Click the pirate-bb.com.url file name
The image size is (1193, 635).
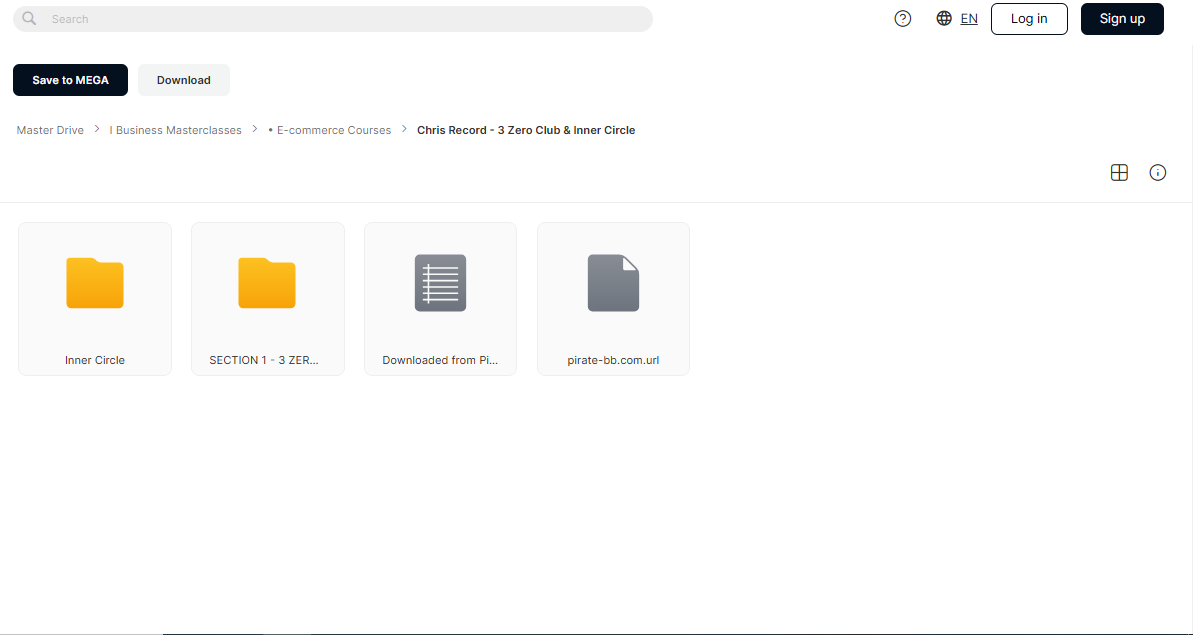613,360
